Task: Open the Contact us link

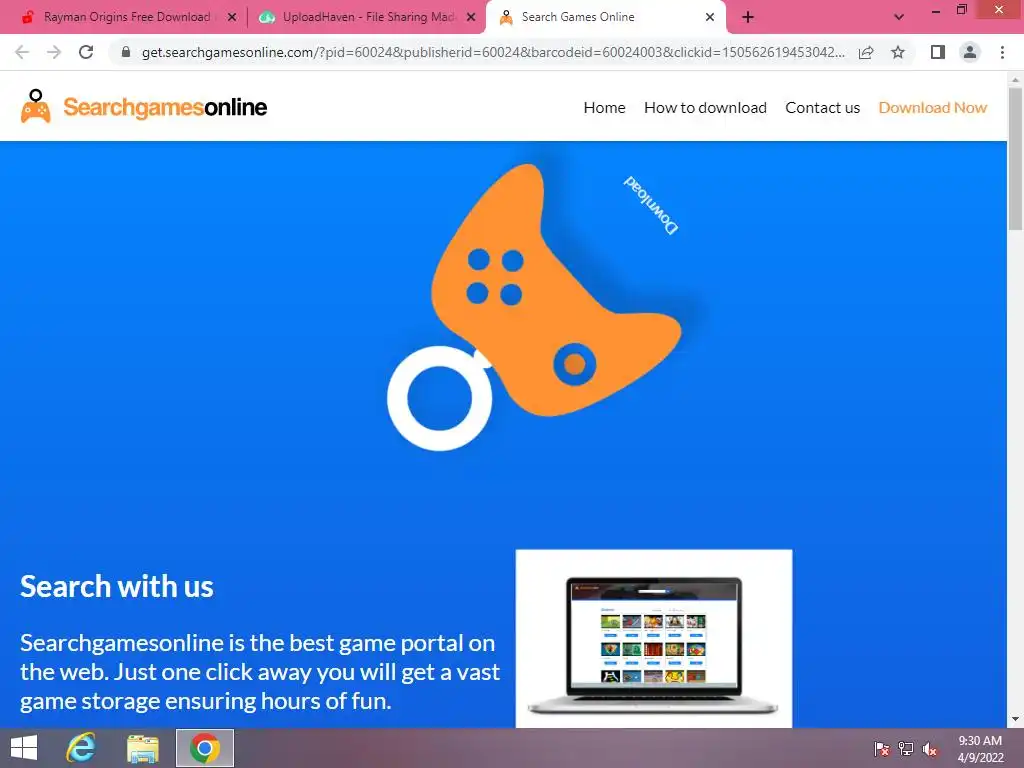Action: (x=822, y=108)
